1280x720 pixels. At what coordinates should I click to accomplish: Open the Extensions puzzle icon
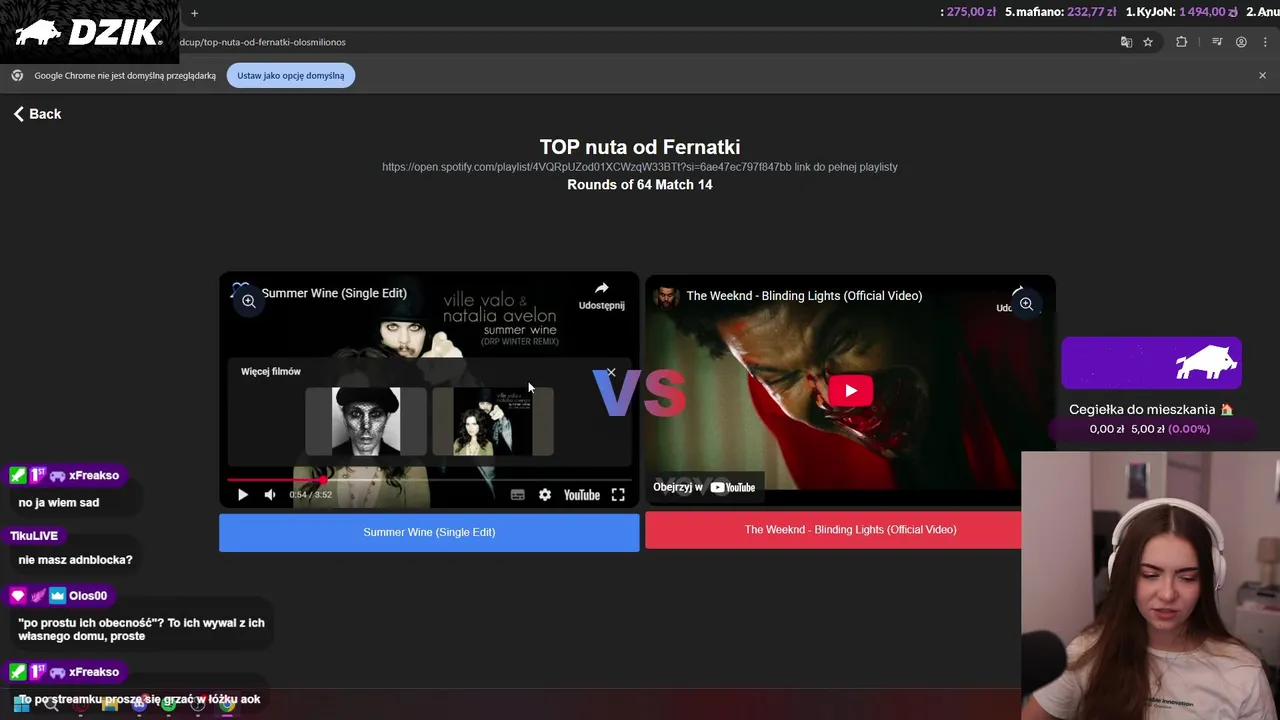click(x=1181, y=42)
